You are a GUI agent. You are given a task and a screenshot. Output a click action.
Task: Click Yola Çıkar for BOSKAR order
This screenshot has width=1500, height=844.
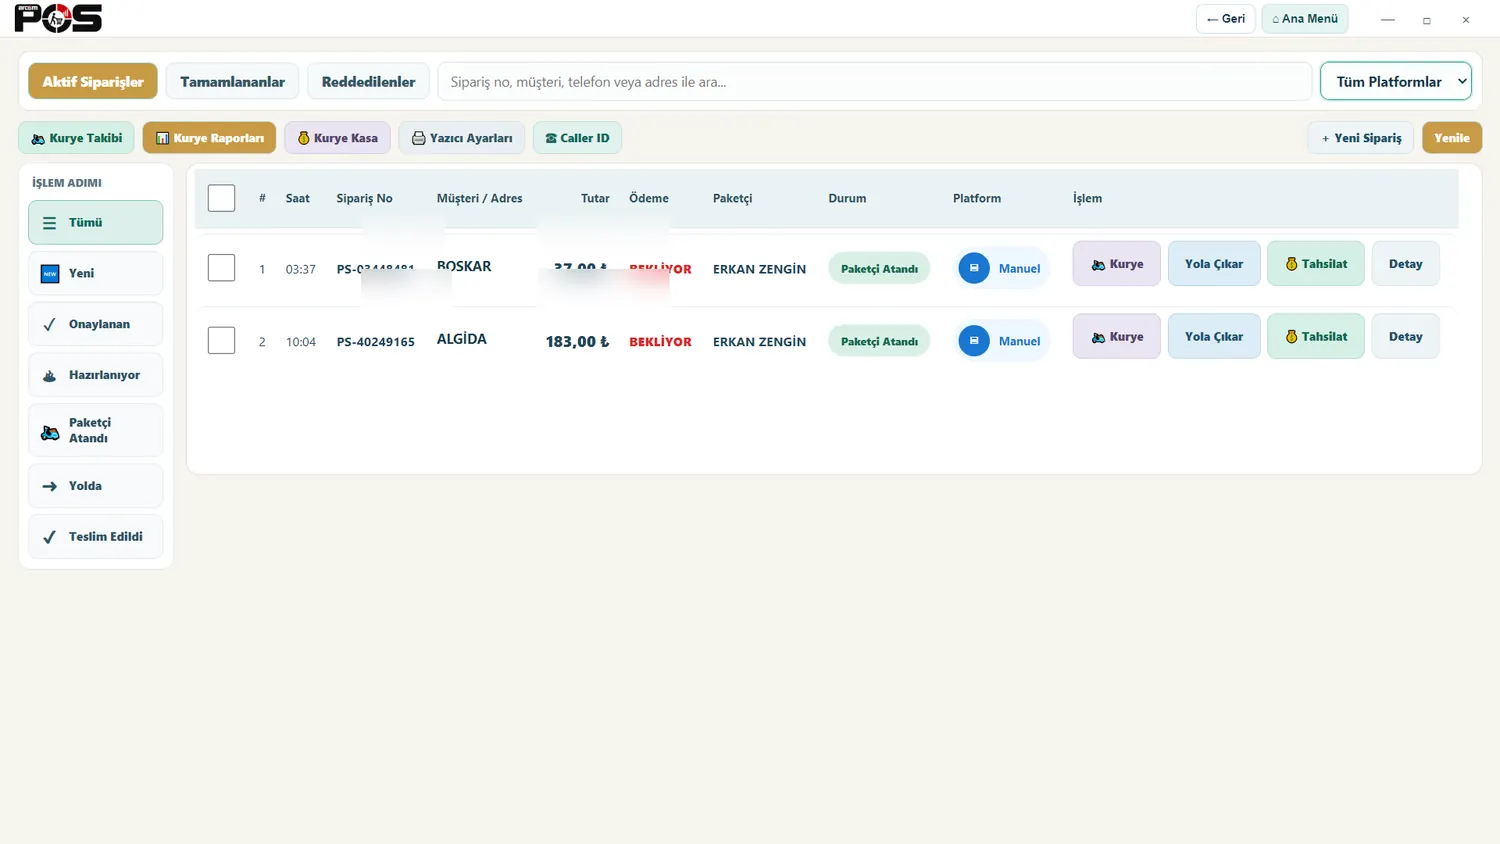[1214, 264]
